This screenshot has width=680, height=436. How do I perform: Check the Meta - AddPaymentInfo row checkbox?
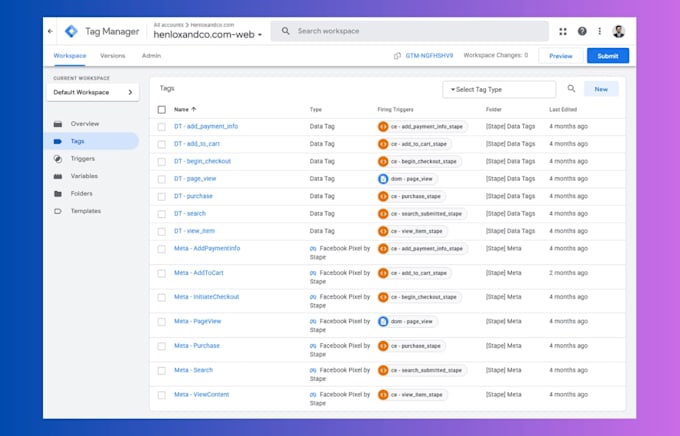162,249
